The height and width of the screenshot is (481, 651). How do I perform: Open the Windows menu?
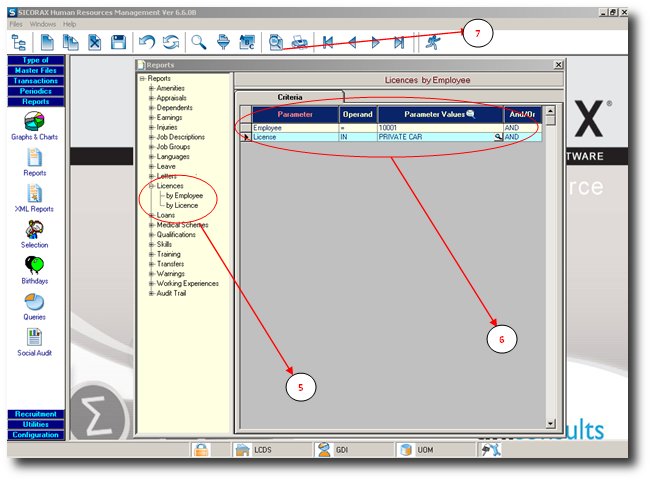(x=43, y=23)
